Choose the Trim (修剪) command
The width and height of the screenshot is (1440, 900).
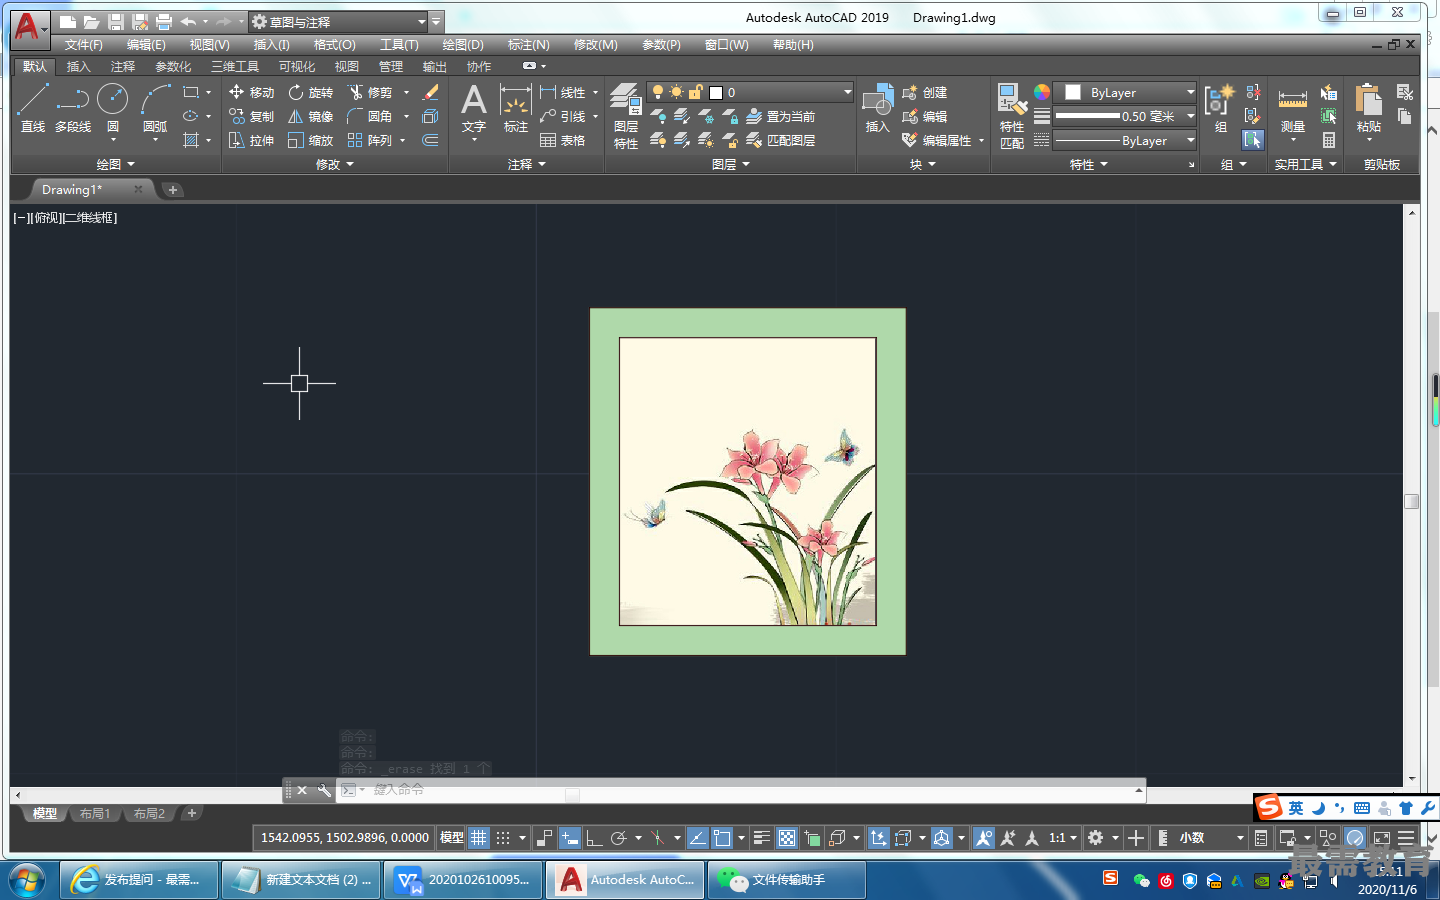(369, 92)
